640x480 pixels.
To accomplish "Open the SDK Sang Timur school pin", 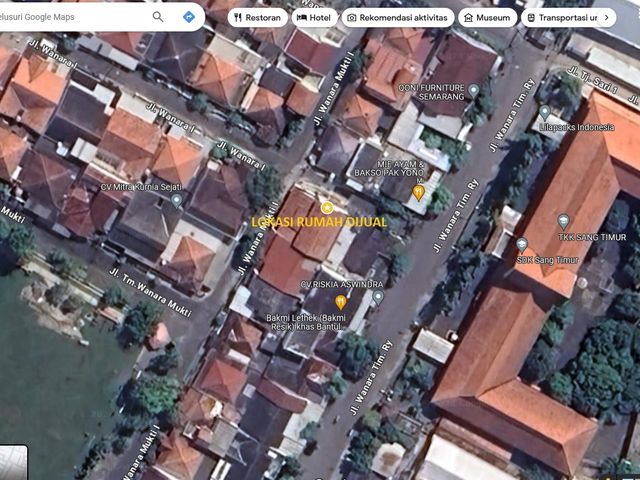I will point(522,245).
